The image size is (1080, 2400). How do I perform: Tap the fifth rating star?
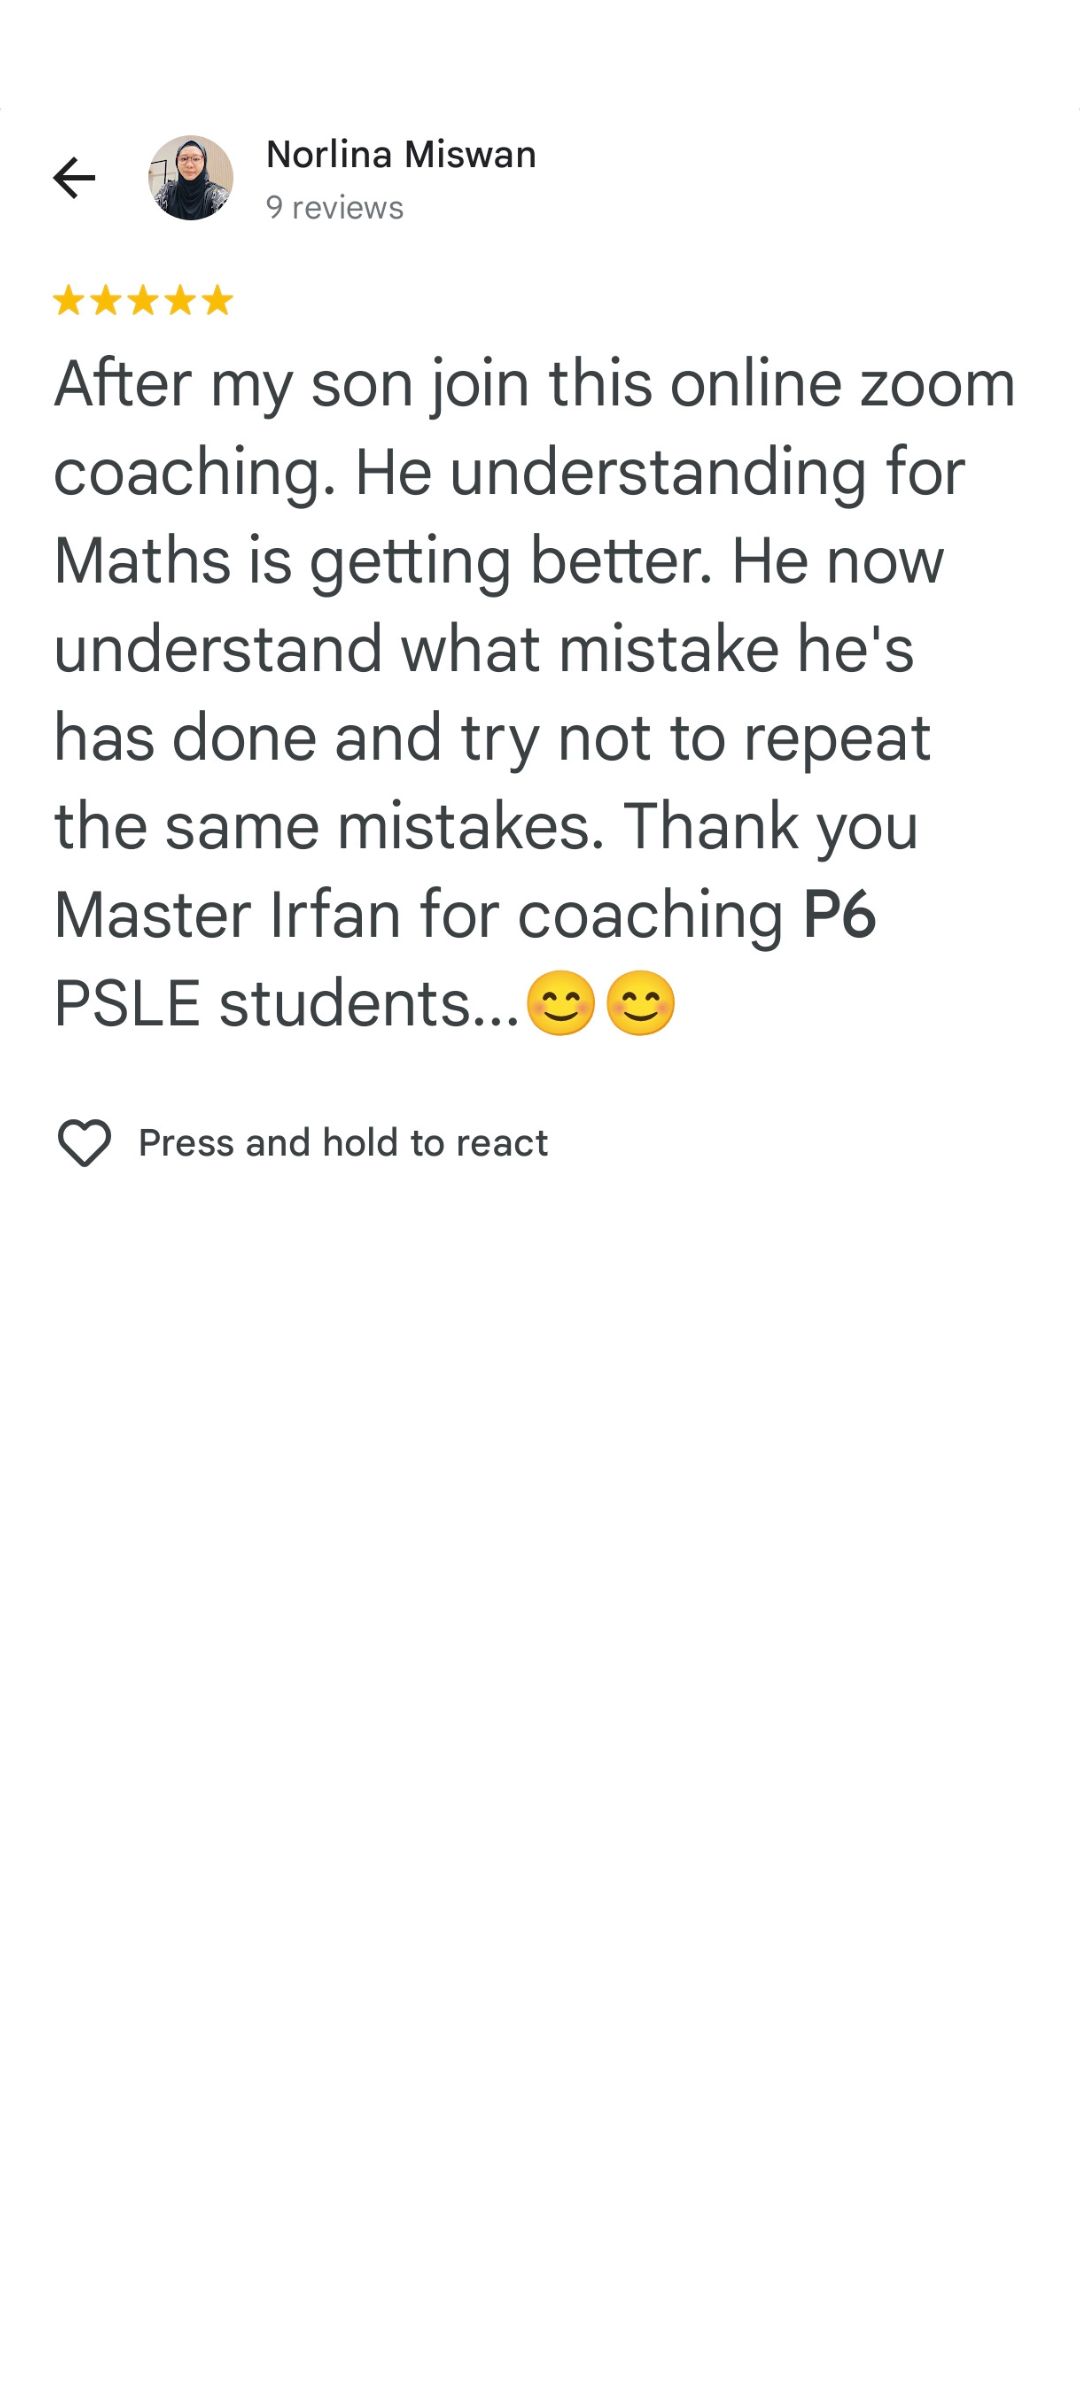(217, 300)
